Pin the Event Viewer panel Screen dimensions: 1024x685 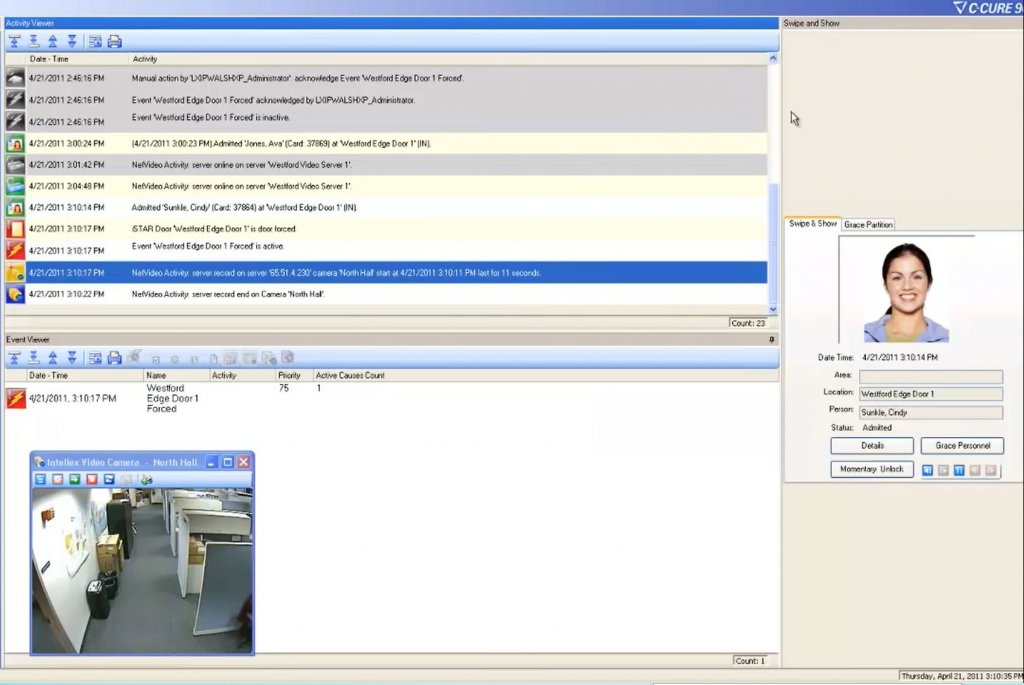(x=771, y=340)
